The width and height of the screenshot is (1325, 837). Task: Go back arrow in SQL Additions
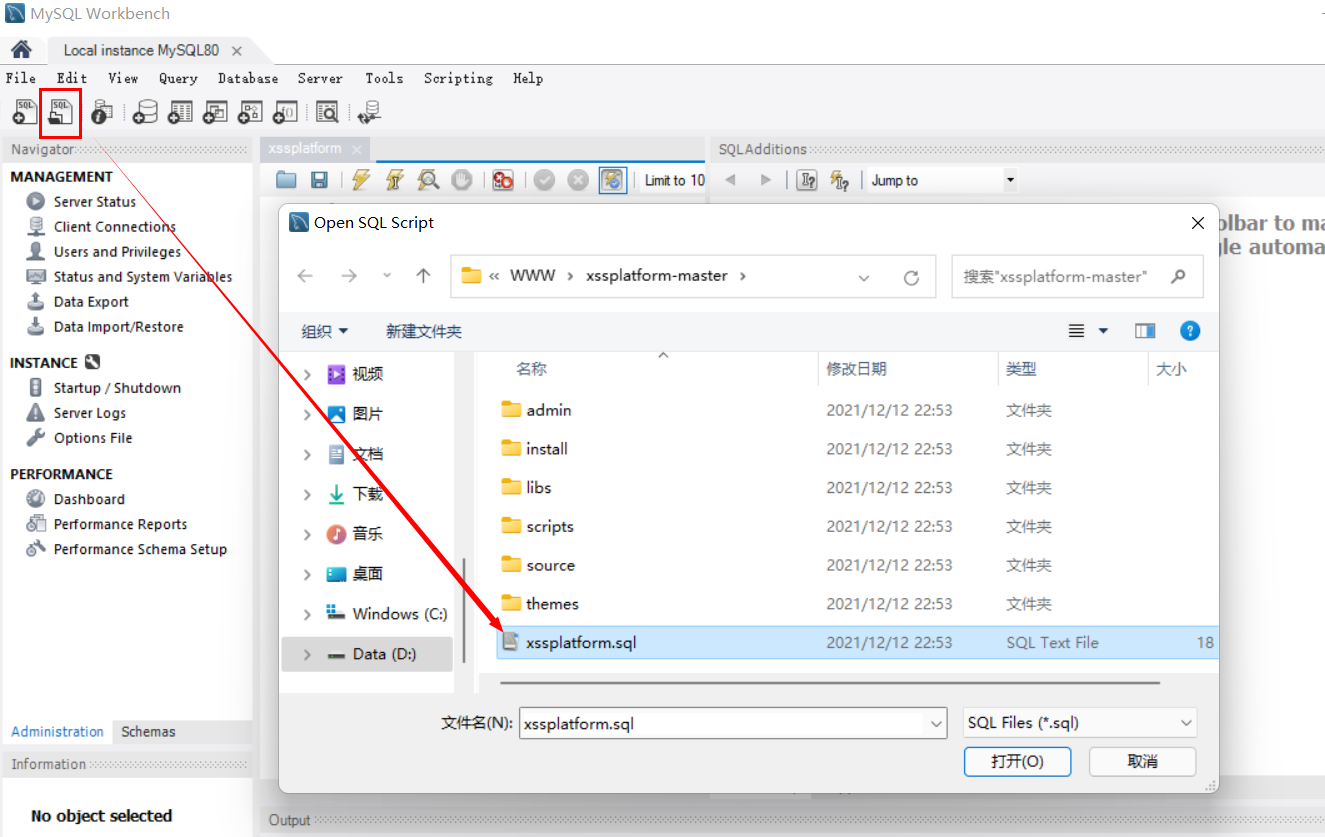click(730, 180)
